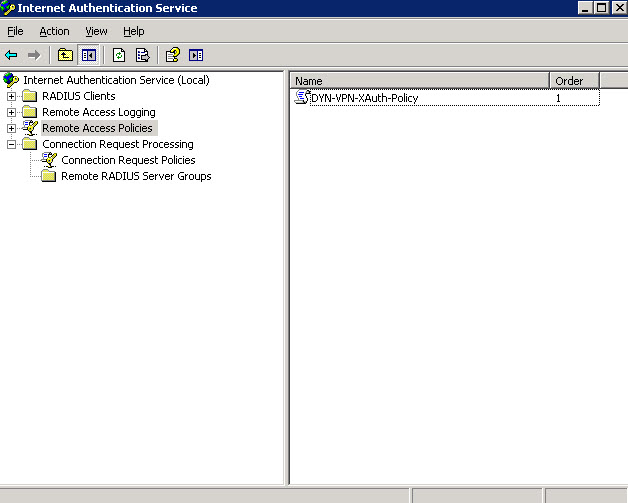Viewport: 628px width, 503px height.
Task: Open the Action menu
Action: (x=54, y=31)
